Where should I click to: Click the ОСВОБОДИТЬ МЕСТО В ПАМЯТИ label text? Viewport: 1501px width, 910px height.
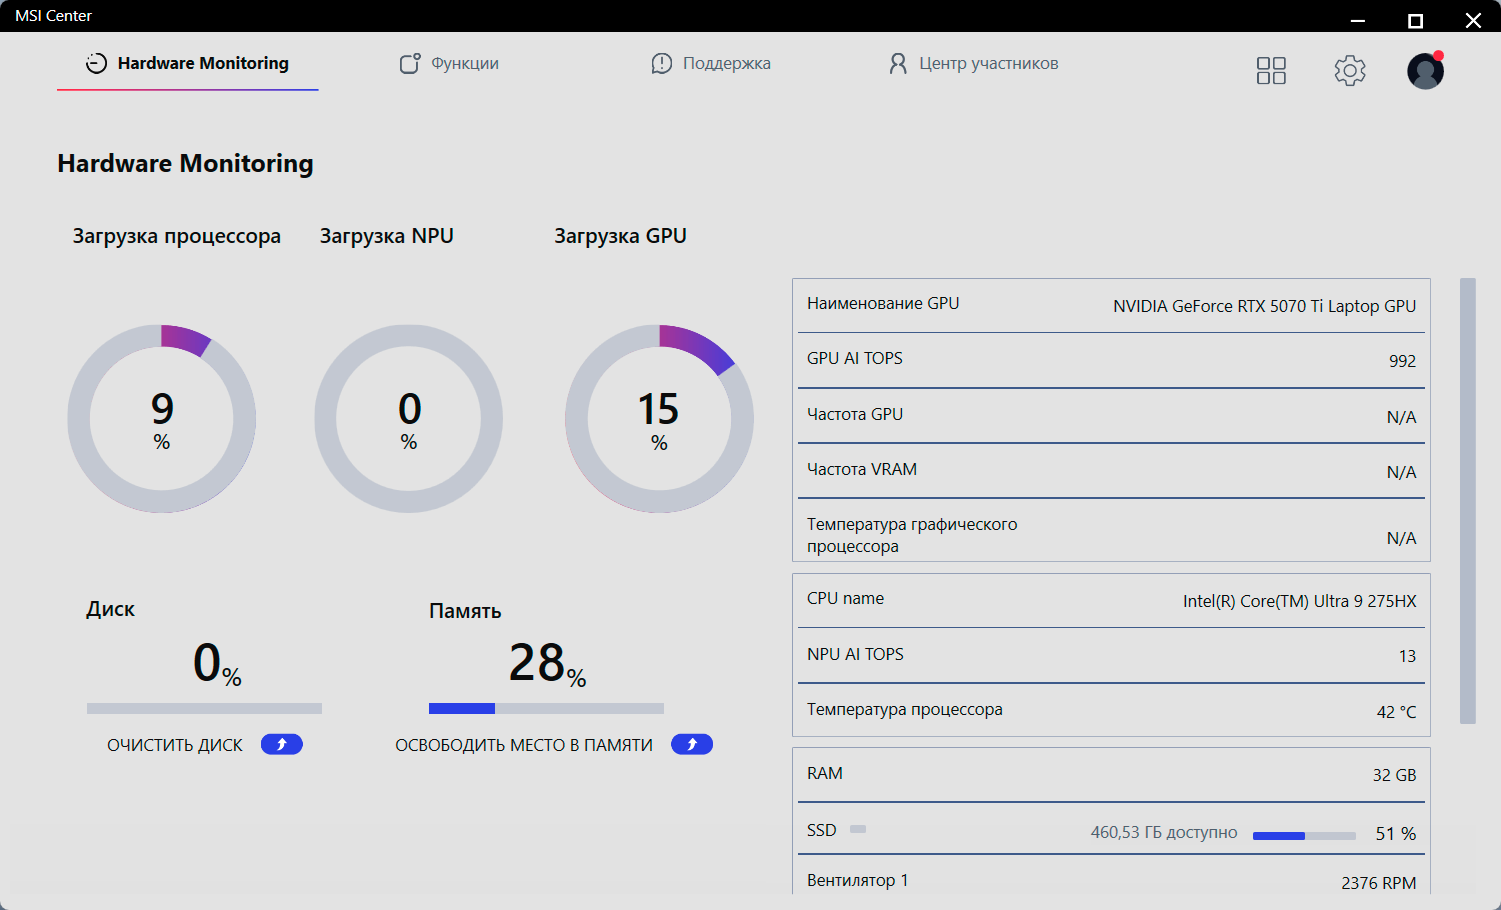[524, 745]
